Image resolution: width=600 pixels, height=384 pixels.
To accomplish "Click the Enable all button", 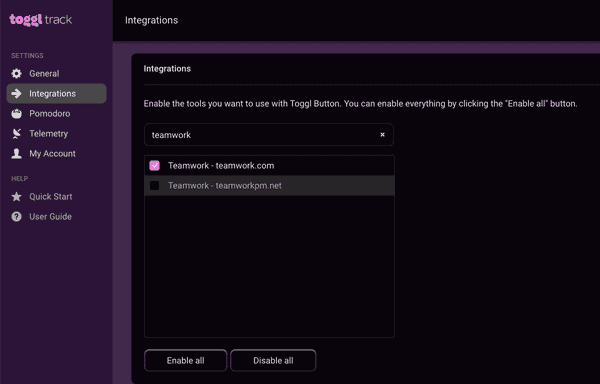I will [186, 360].
